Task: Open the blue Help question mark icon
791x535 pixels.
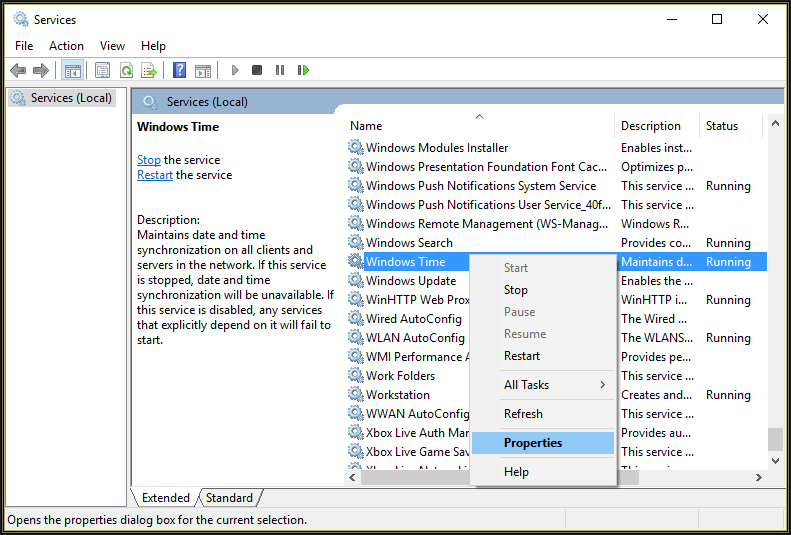Action: (179, 70)
